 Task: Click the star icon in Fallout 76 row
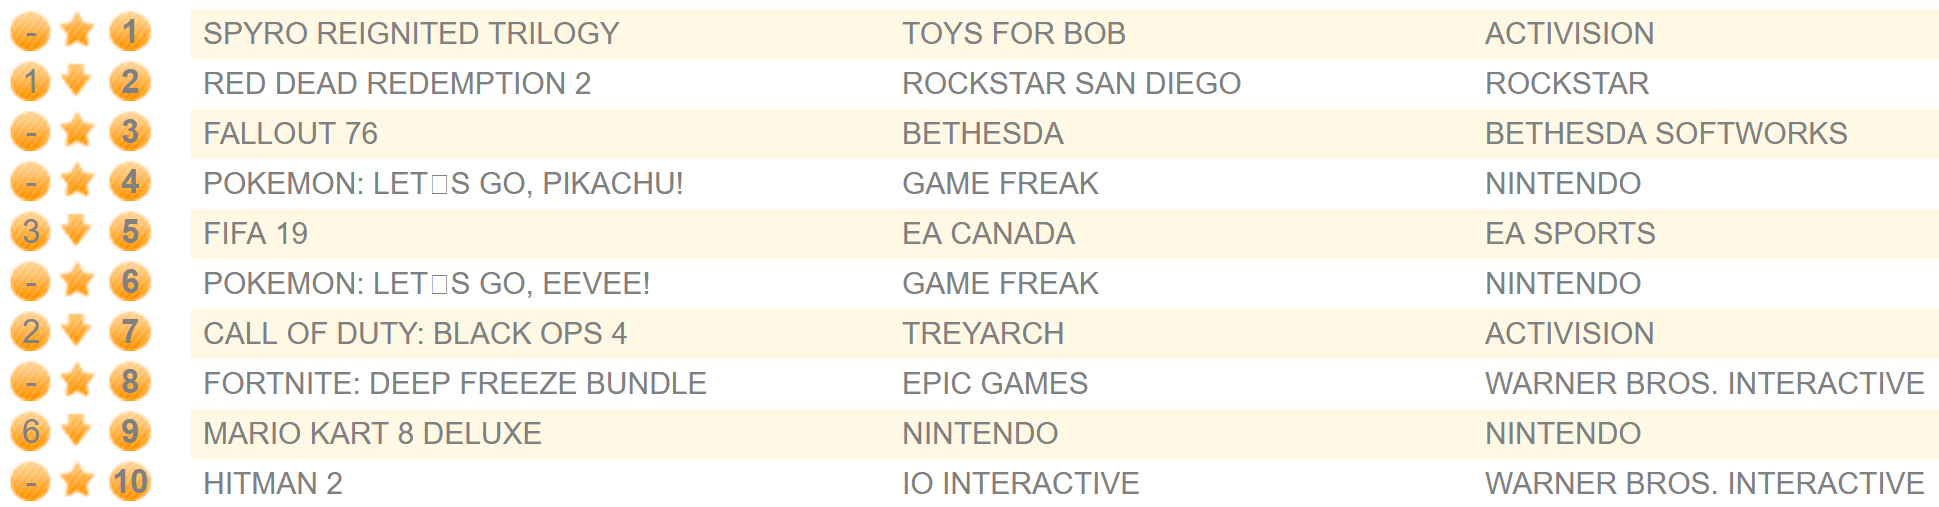(x=77, y=132)
